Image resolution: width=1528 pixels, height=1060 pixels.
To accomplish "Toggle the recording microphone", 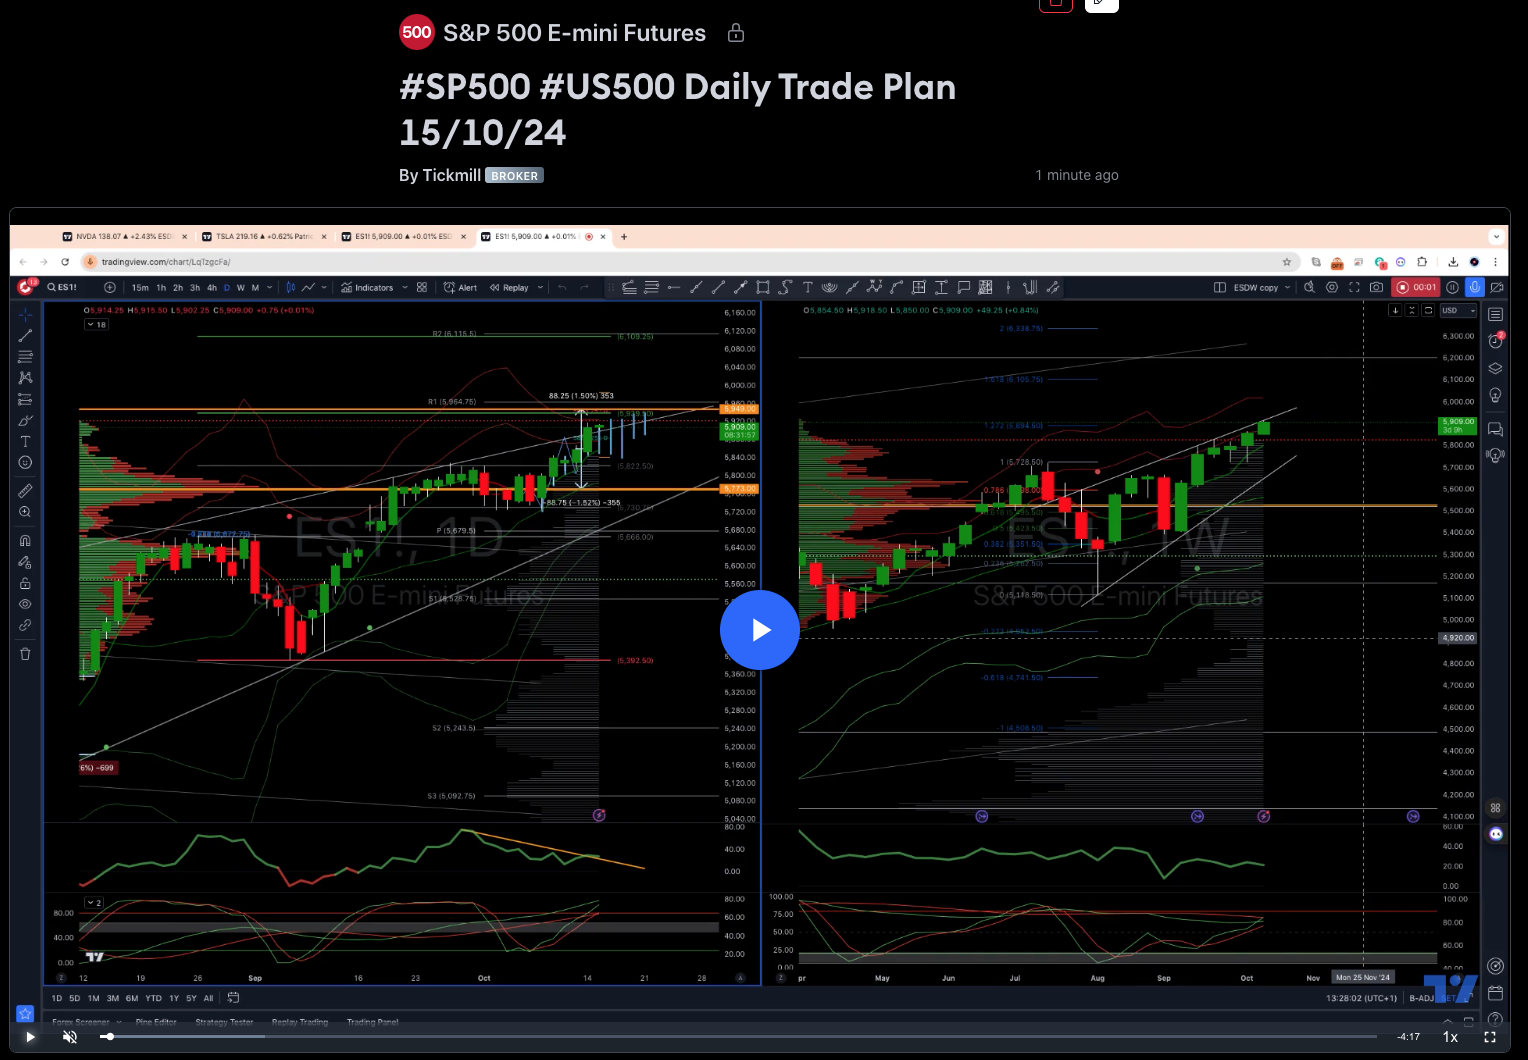I will pos(1474,287).
